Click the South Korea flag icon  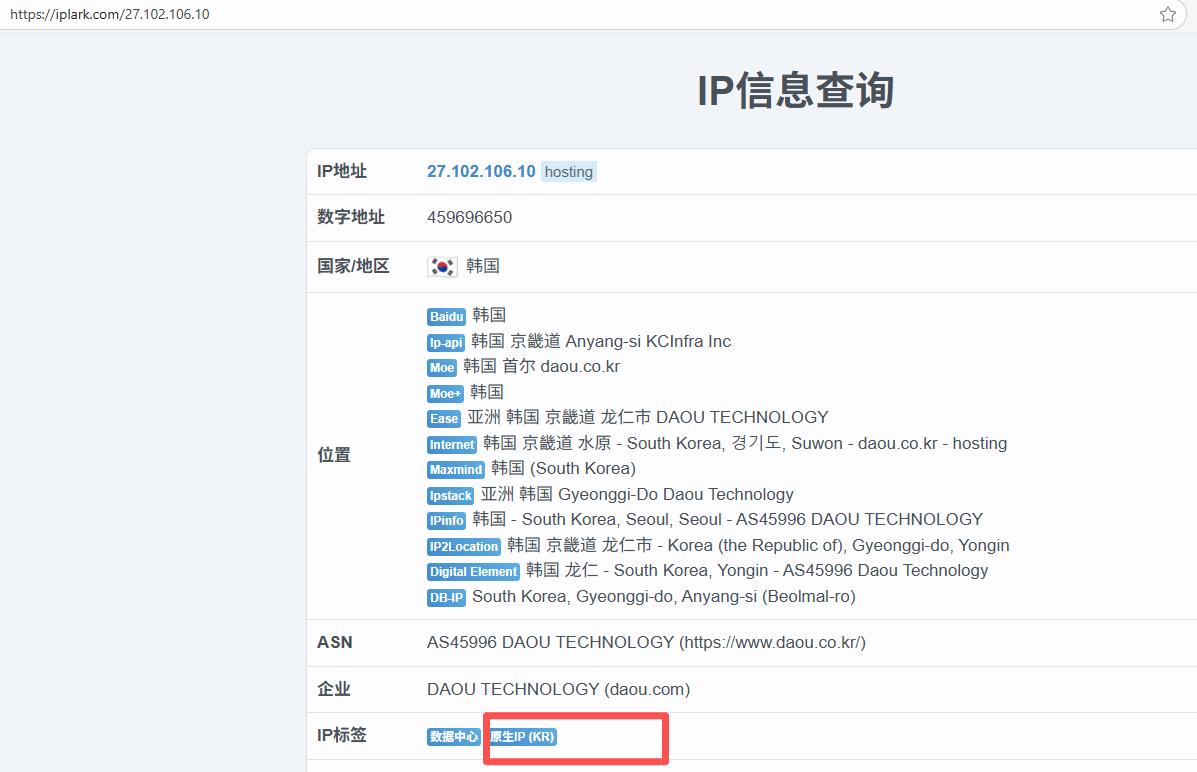click(x=442, y=266)
